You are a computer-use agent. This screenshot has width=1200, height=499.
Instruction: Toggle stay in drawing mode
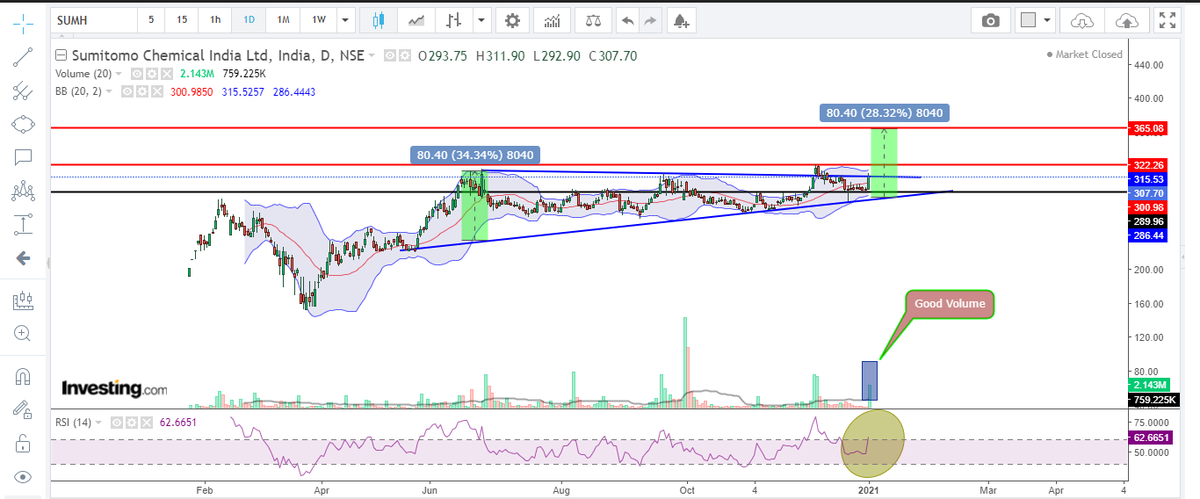pyautogui.click(x=24, y=410)
